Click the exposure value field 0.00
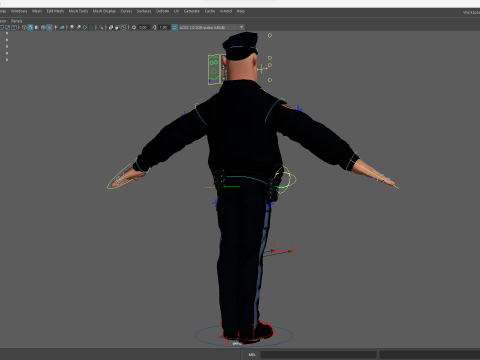 click(143, 27)
